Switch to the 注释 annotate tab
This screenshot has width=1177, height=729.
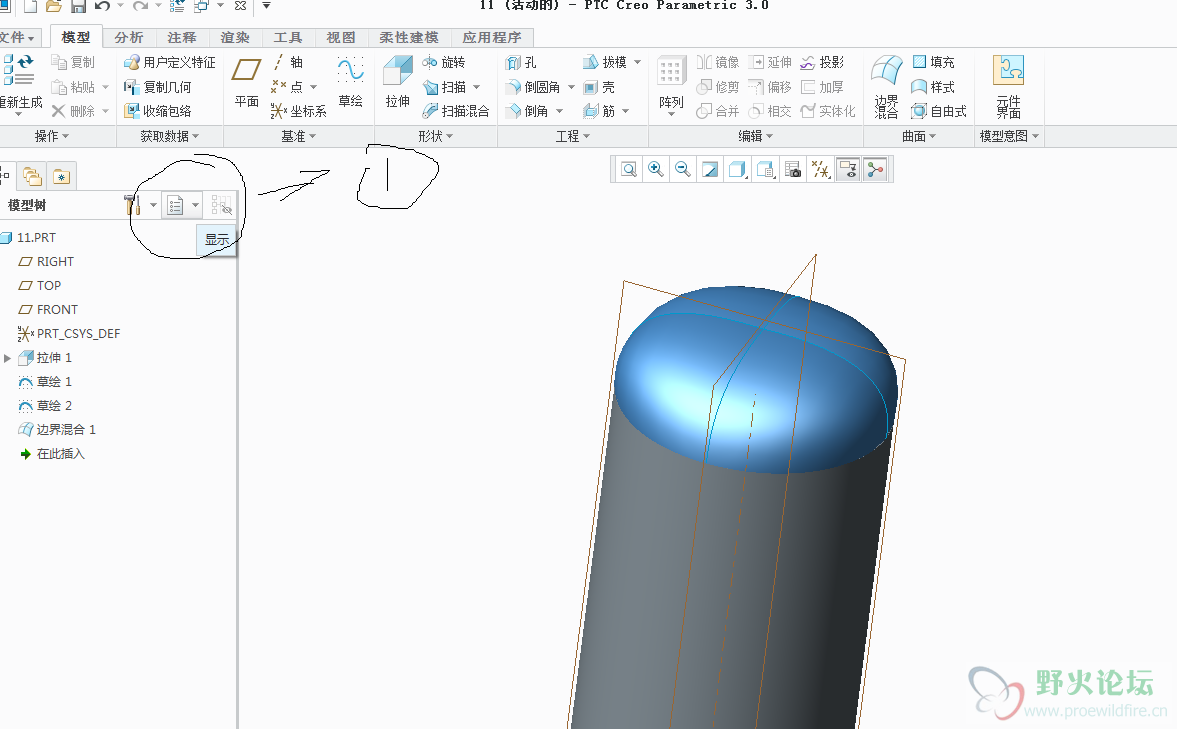click(x=182, y=38)
